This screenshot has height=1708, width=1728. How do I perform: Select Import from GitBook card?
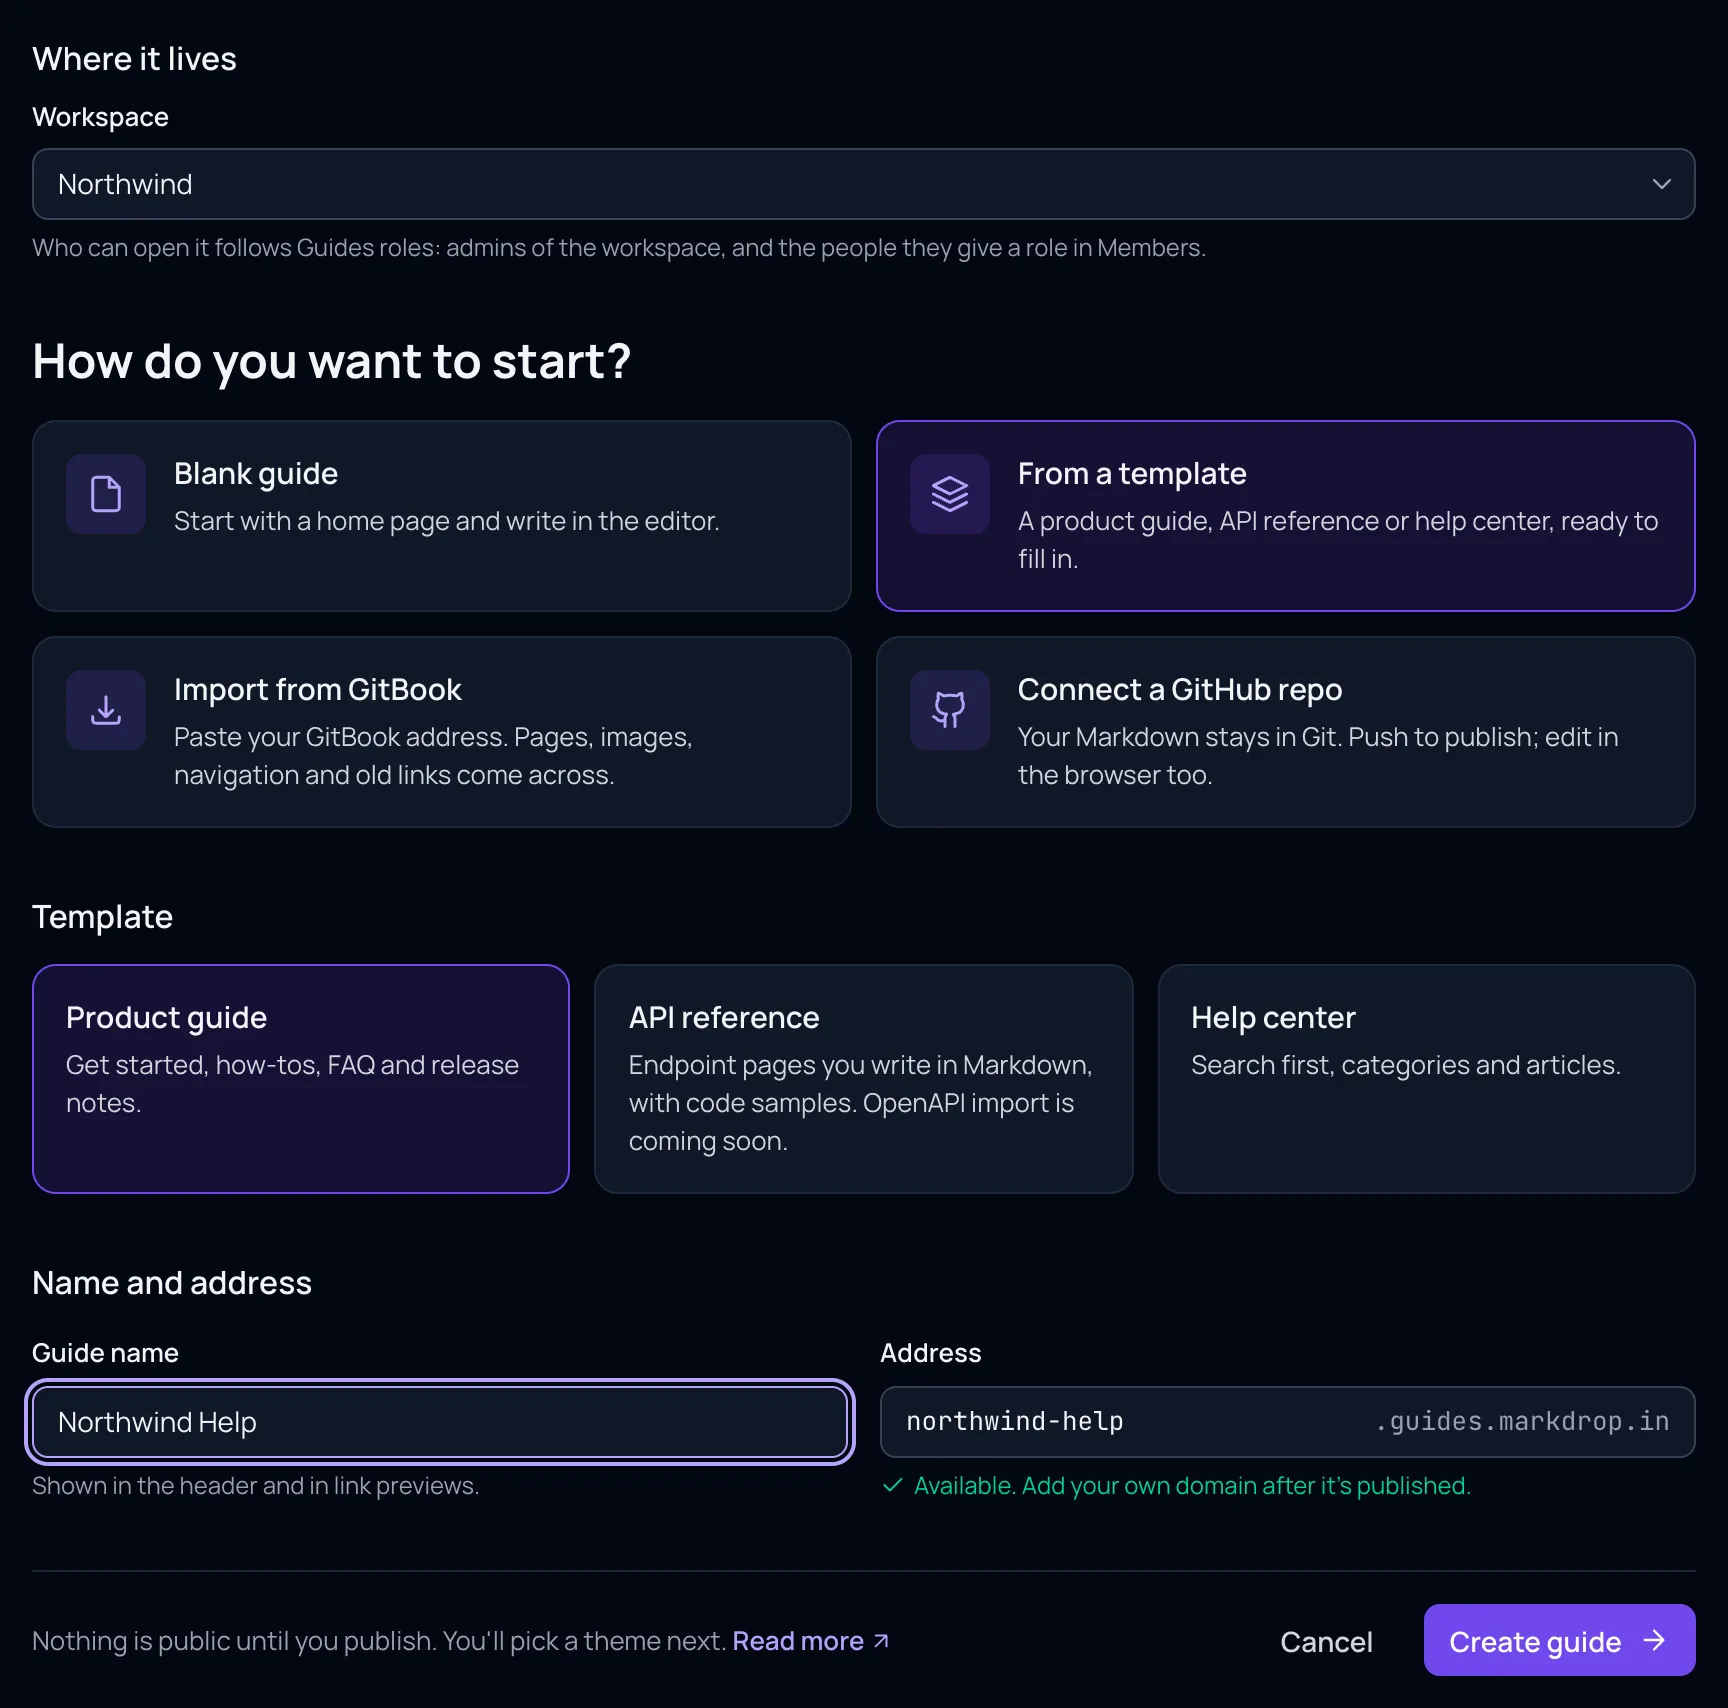(442, 732)
